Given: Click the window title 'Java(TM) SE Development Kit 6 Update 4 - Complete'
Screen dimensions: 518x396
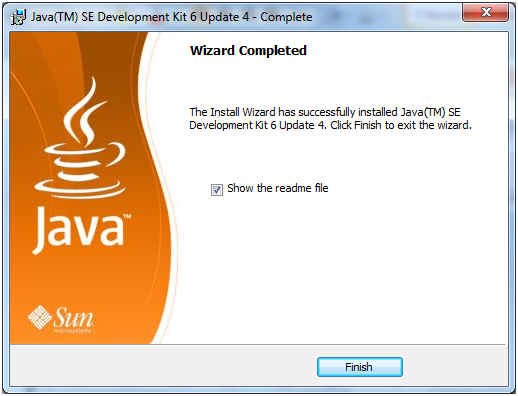Looking at the screenshot, I should (x=171, y=17).
